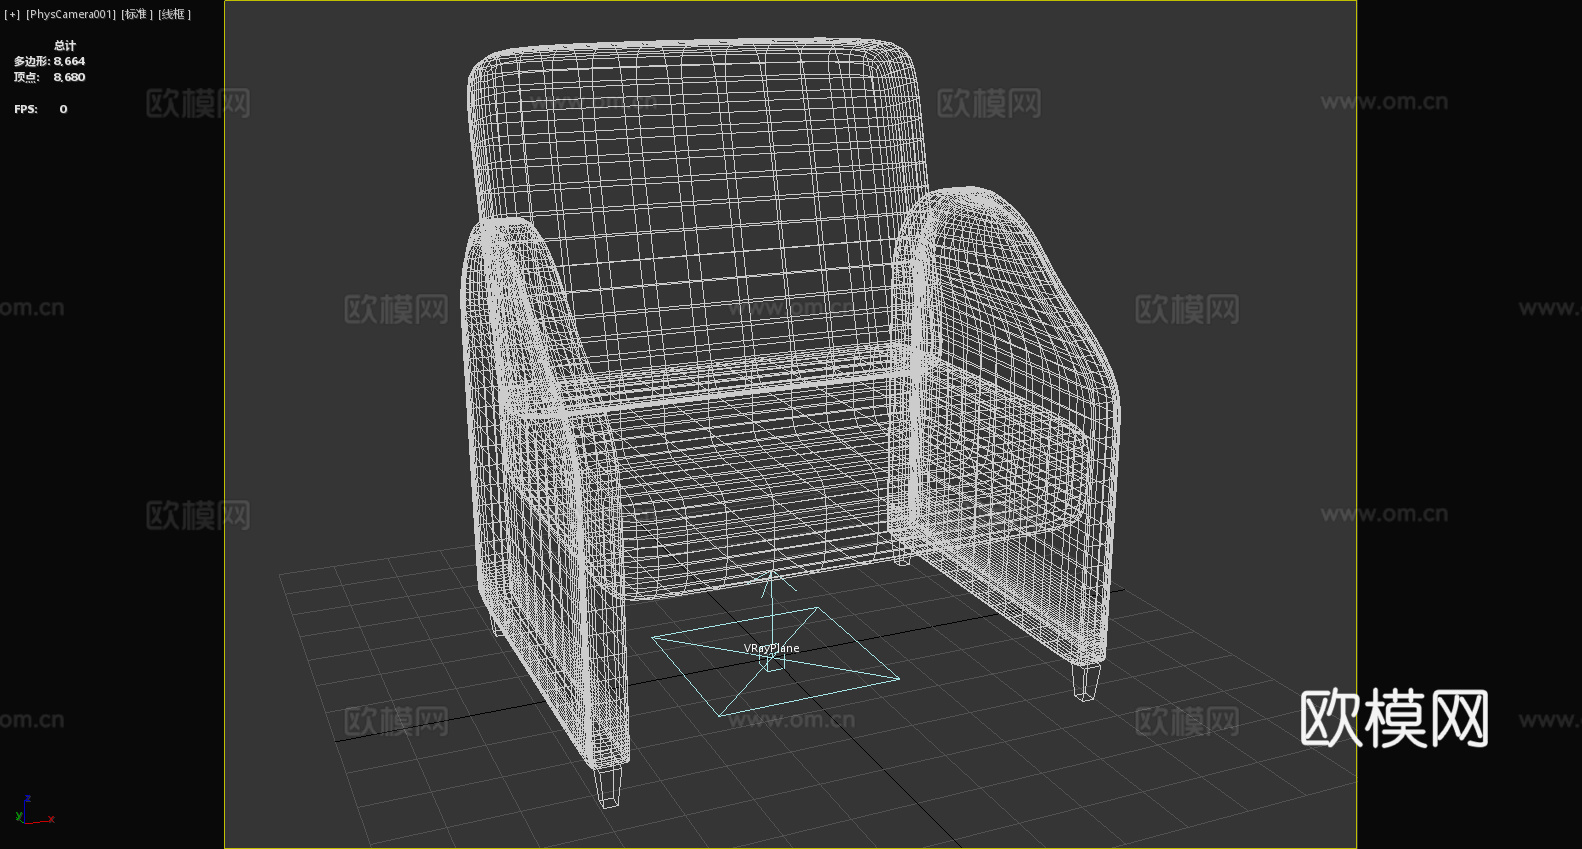Click the 多边形 8,664 statistic

(x=50, y=61)
